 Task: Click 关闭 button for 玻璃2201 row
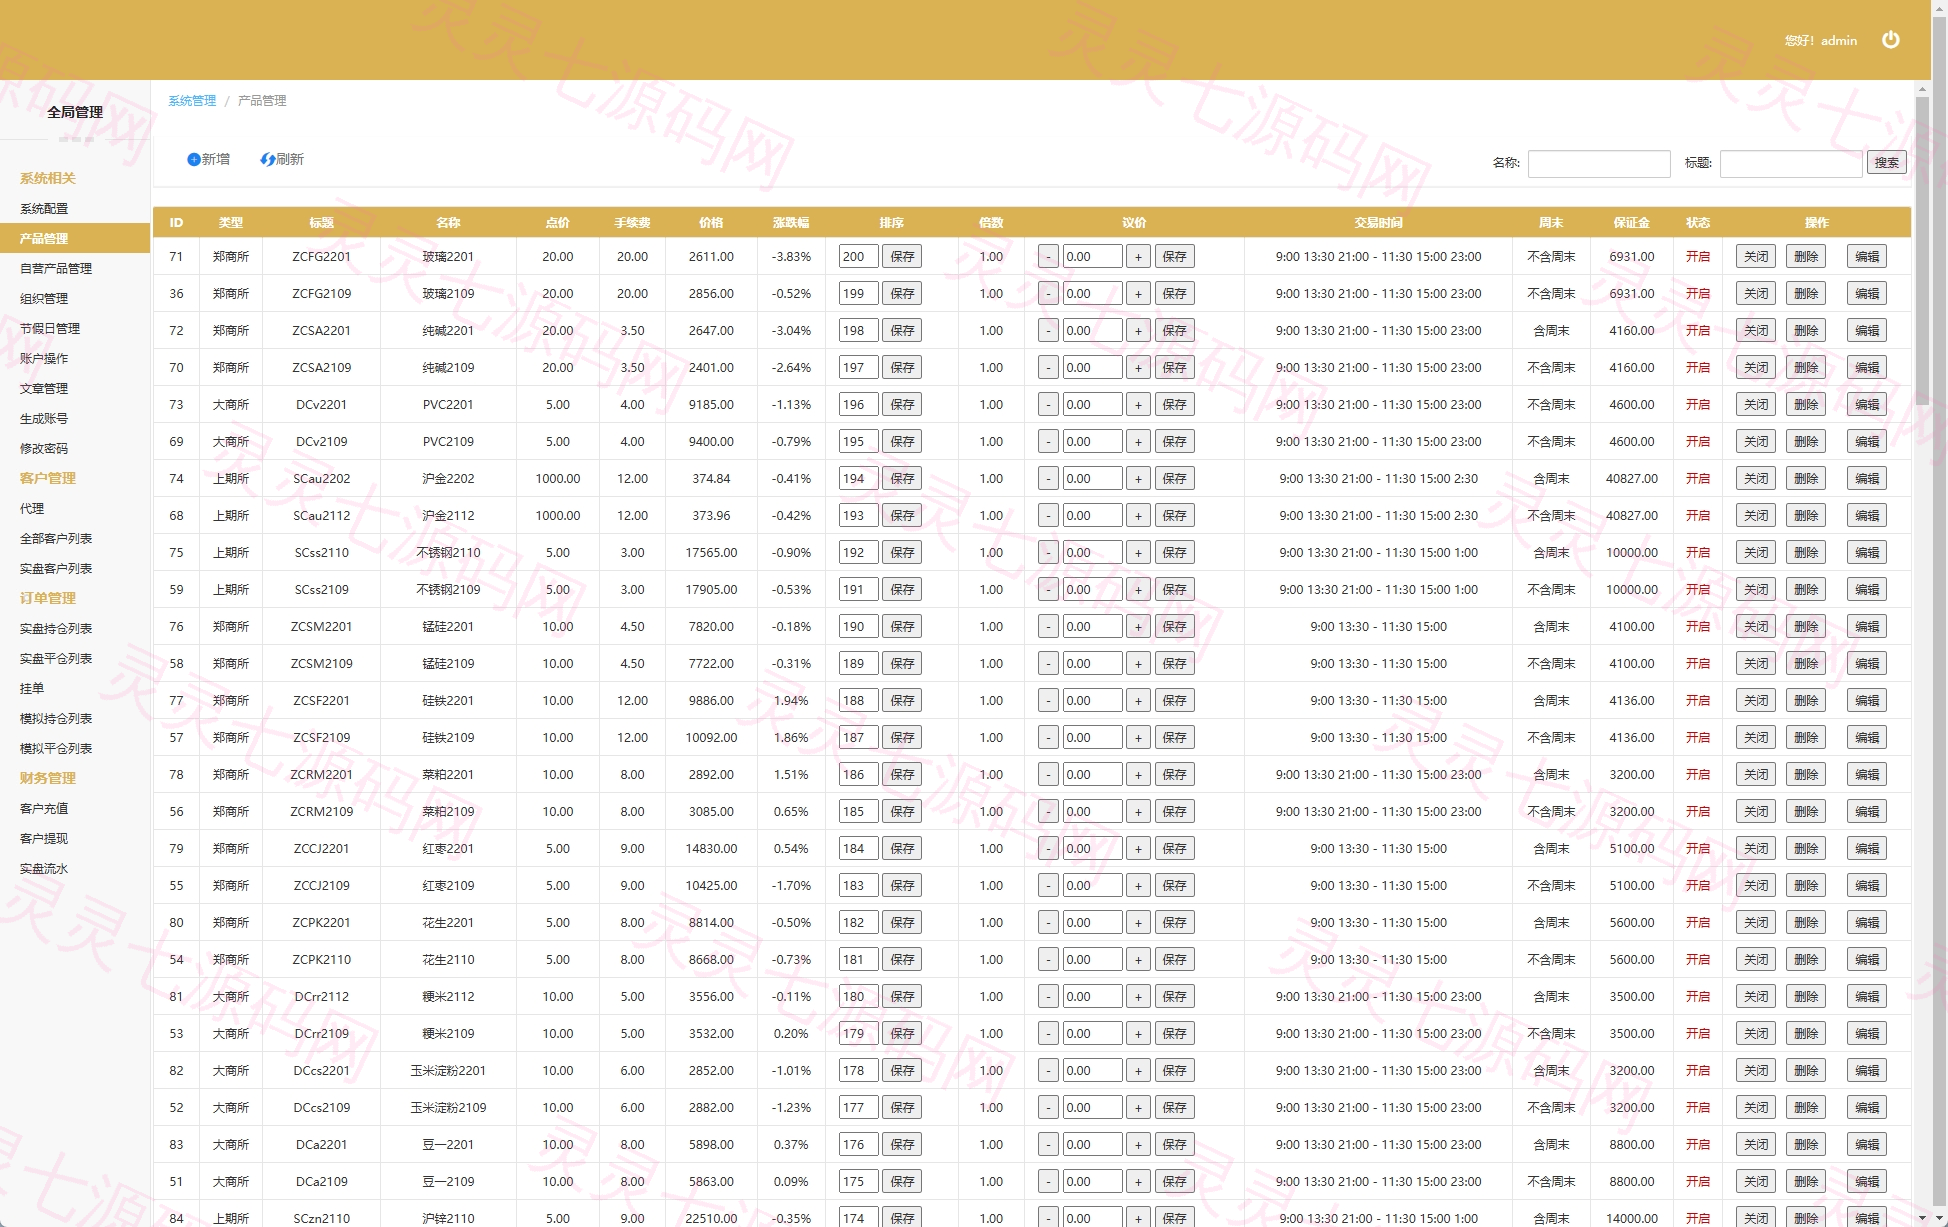[1756, 257]
